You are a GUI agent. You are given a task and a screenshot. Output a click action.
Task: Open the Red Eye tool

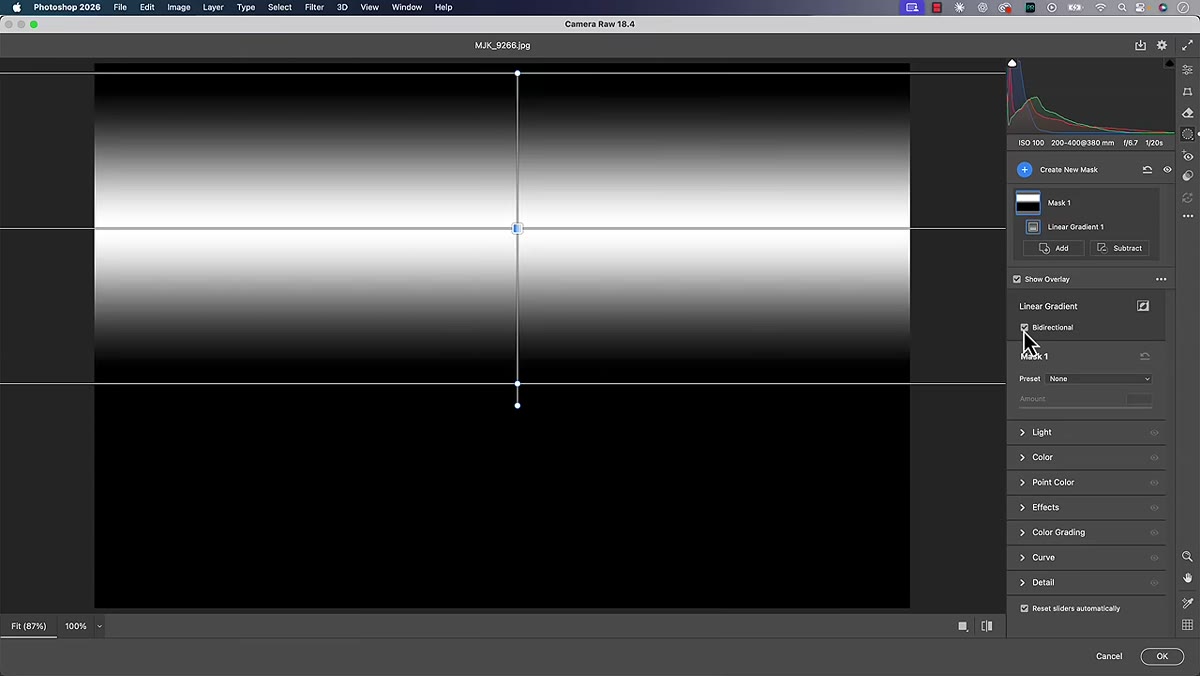point(1187,156)
